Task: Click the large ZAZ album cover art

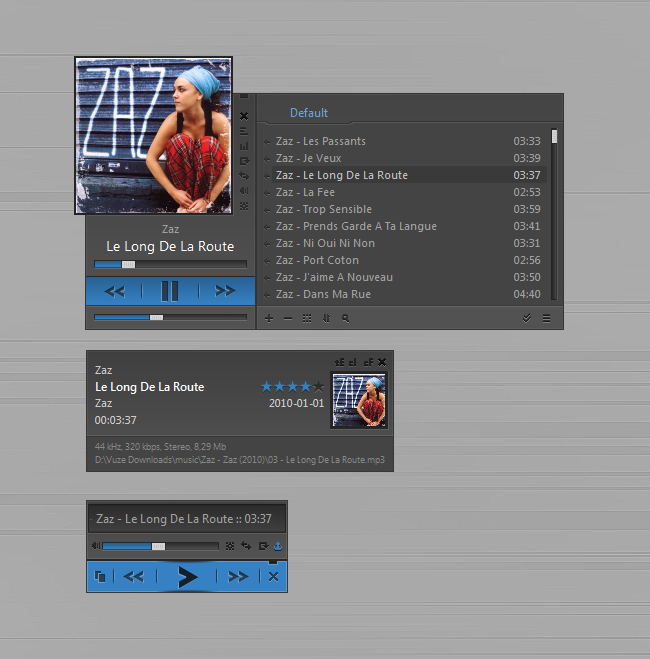Action: [153, 135]
